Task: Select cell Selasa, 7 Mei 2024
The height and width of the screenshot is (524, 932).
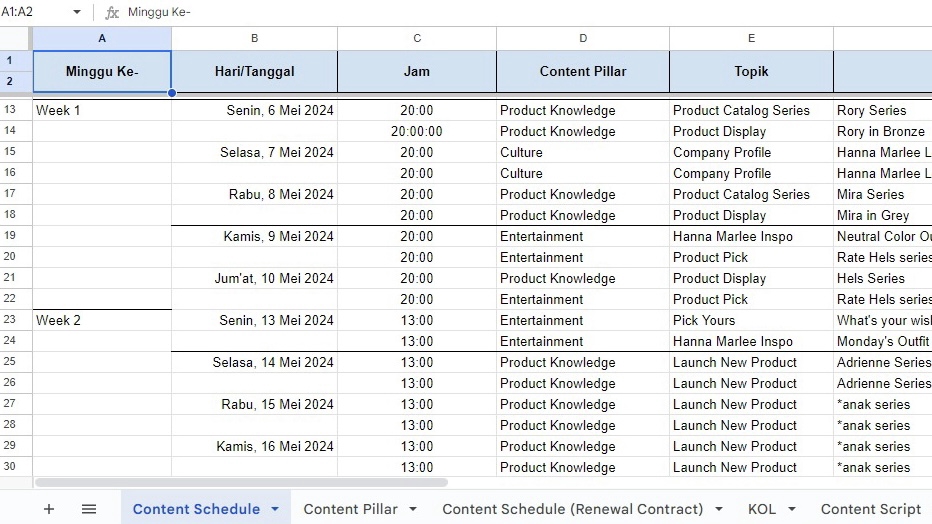Action: click(254, 152)
